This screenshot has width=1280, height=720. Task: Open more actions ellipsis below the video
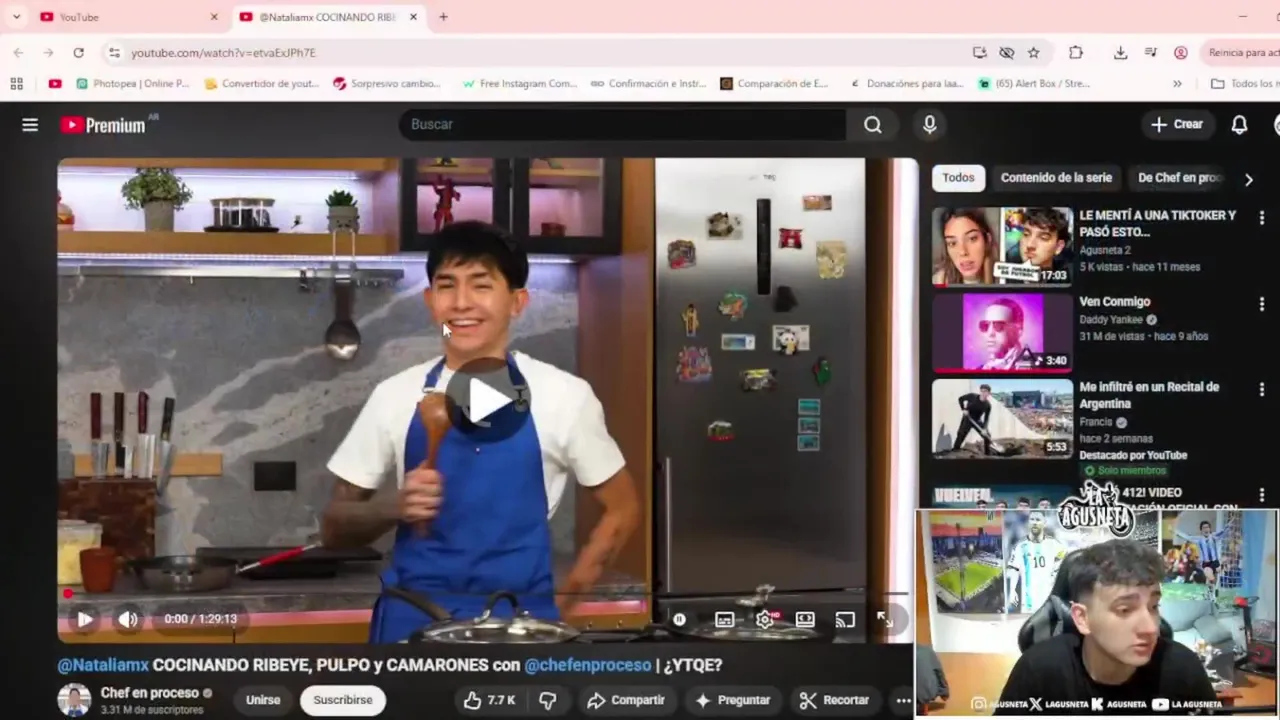[903, 700]
